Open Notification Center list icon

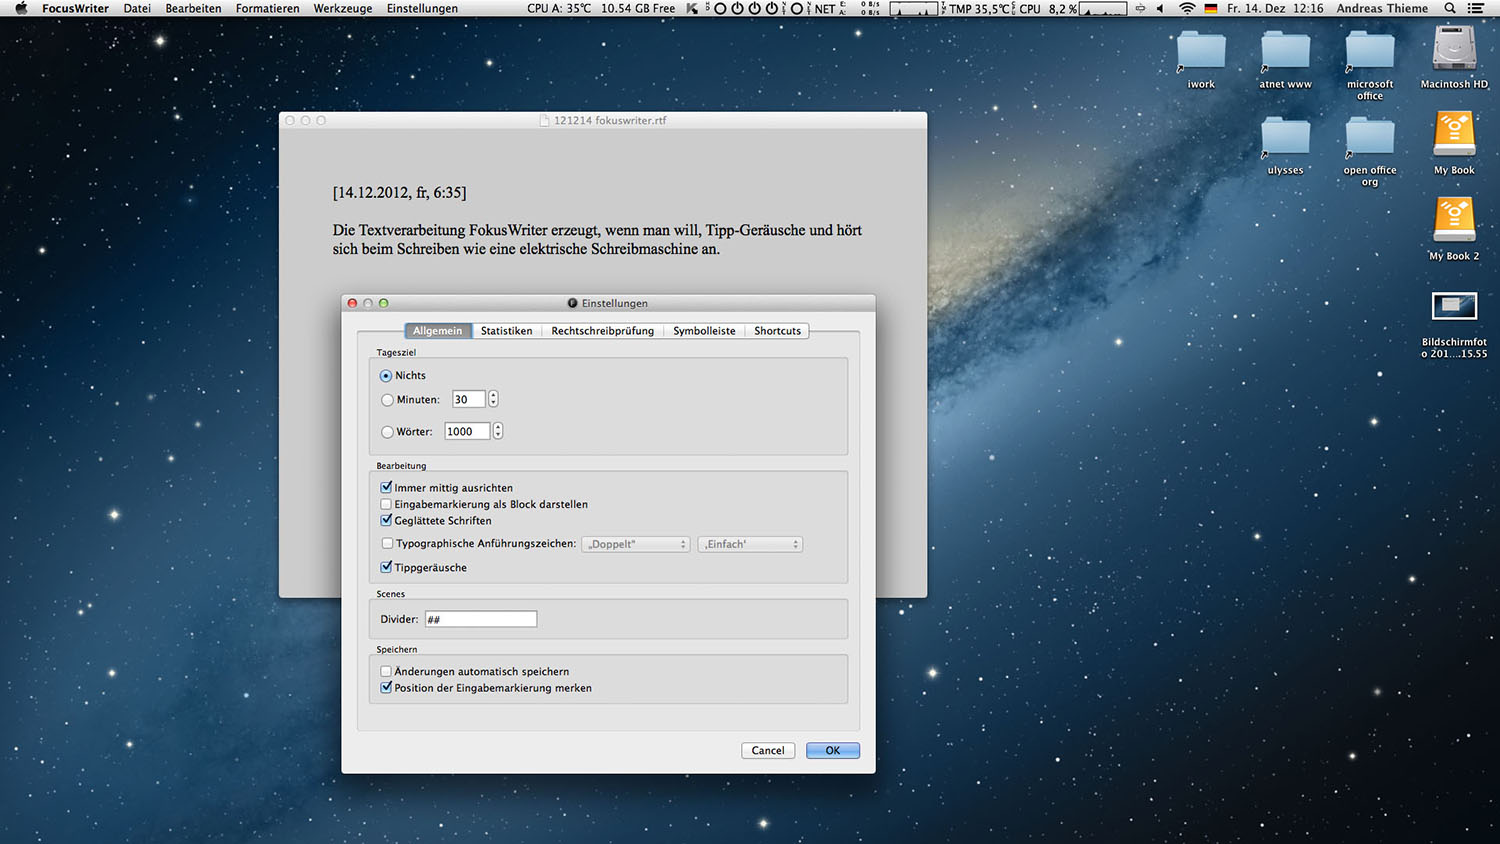[x=1475, y=8]
